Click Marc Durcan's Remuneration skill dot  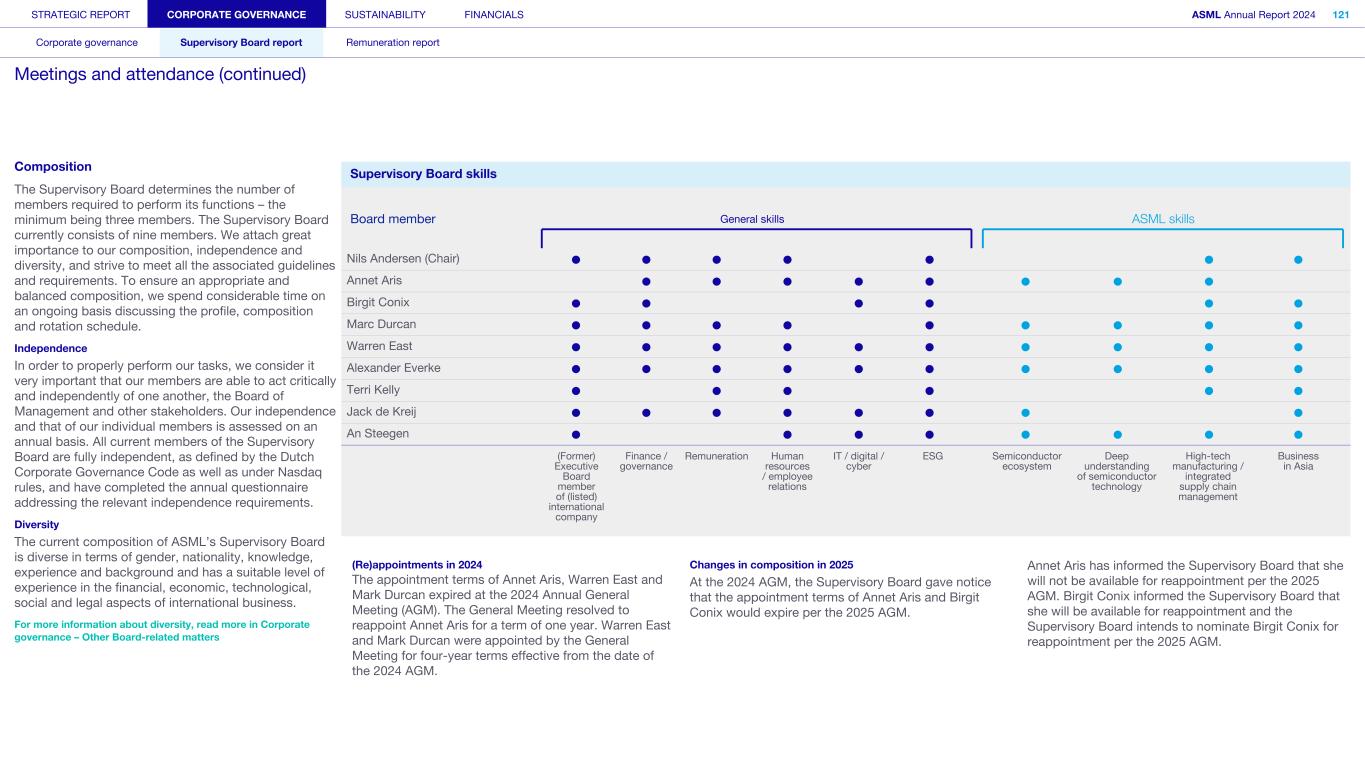point(716,325)
